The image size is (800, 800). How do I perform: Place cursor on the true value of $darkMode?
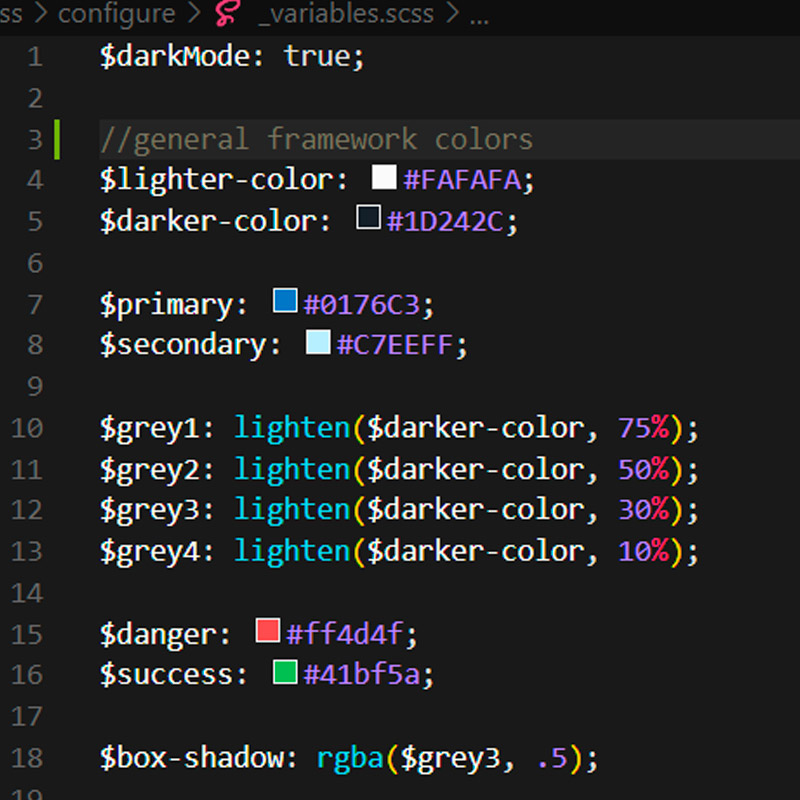click(x=316, y=56)
